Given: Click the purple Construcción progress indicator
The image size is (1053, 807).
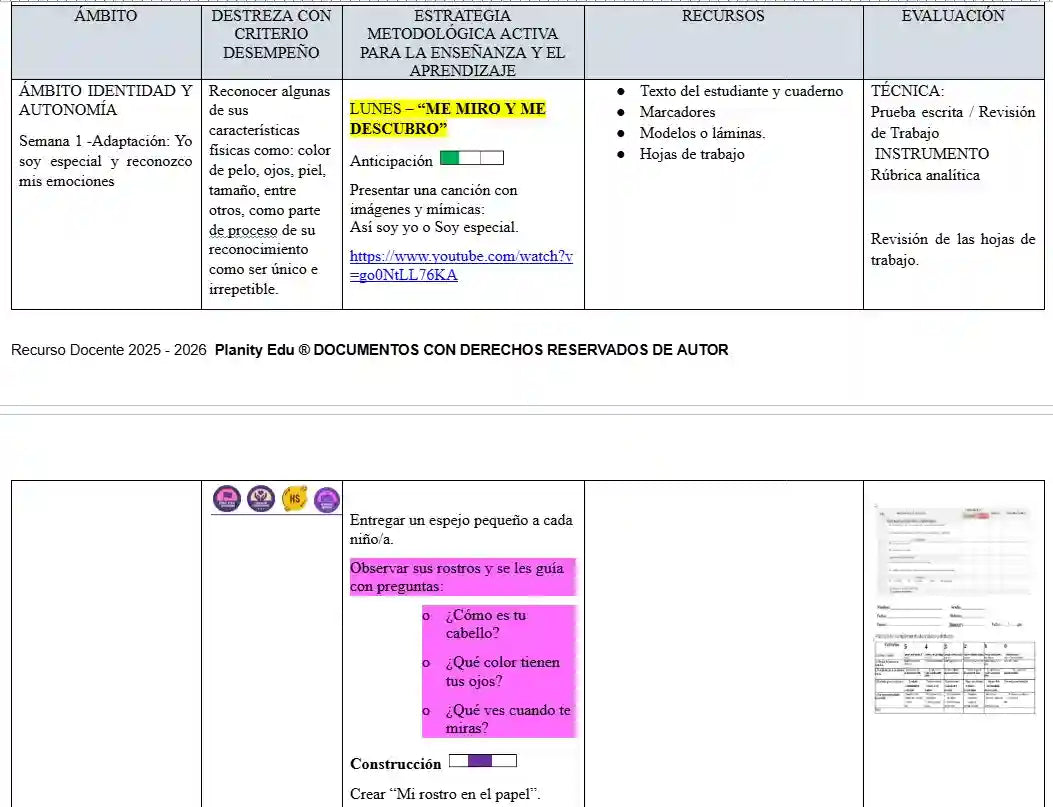Looking at the screenshot, I should point(483,760).
